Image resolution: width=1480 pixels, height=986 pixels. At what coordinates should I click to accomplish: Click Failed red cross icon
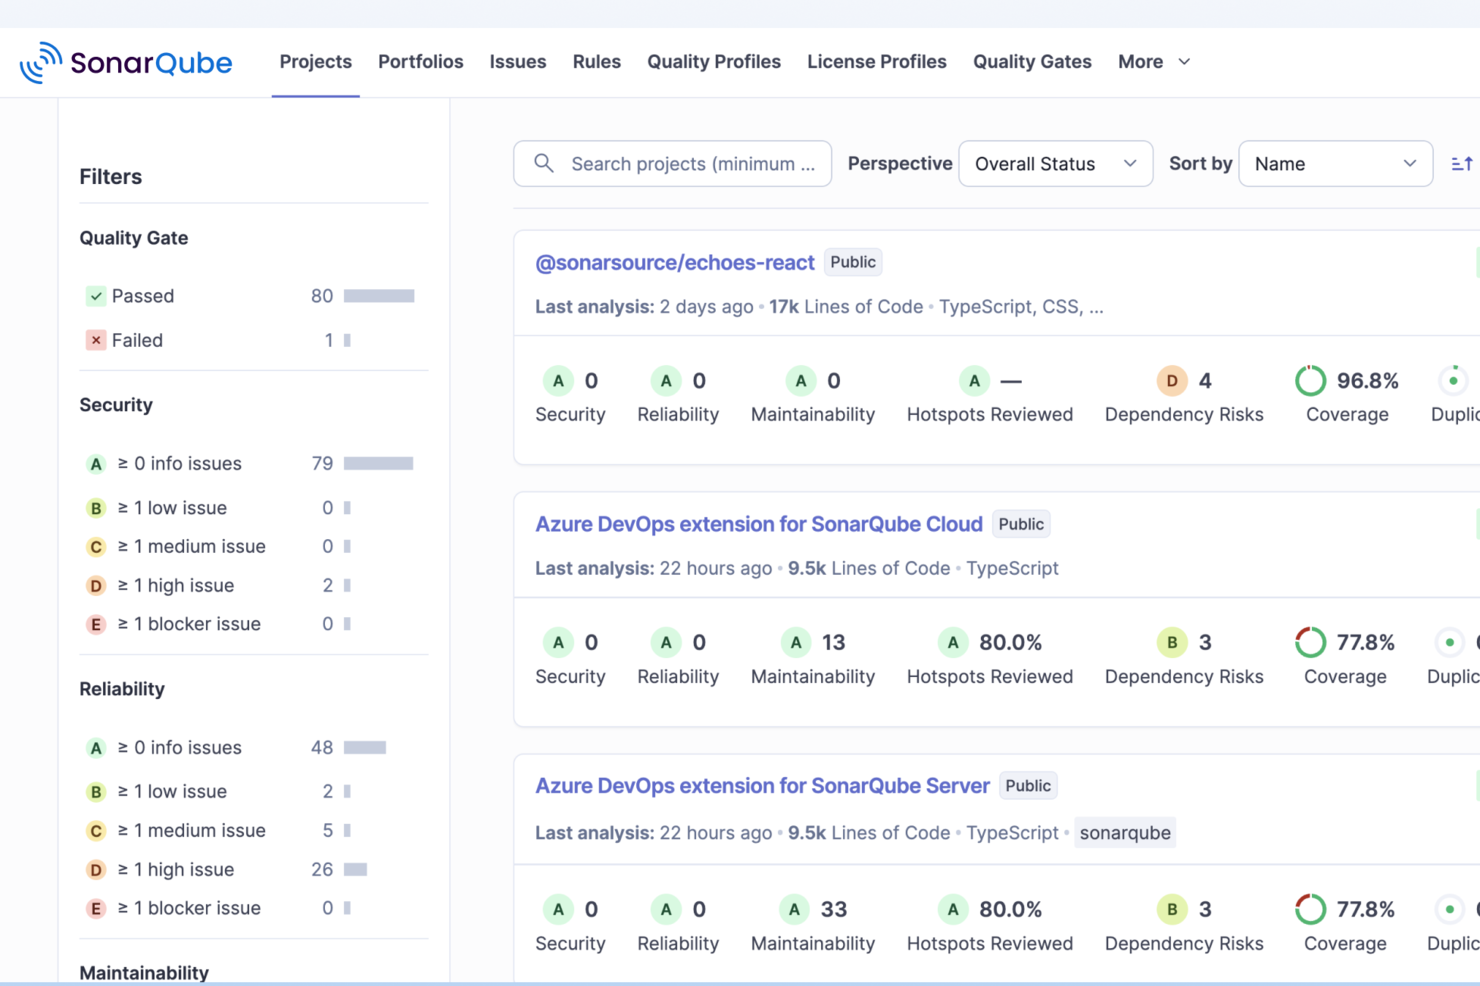[x=96, y=340]
